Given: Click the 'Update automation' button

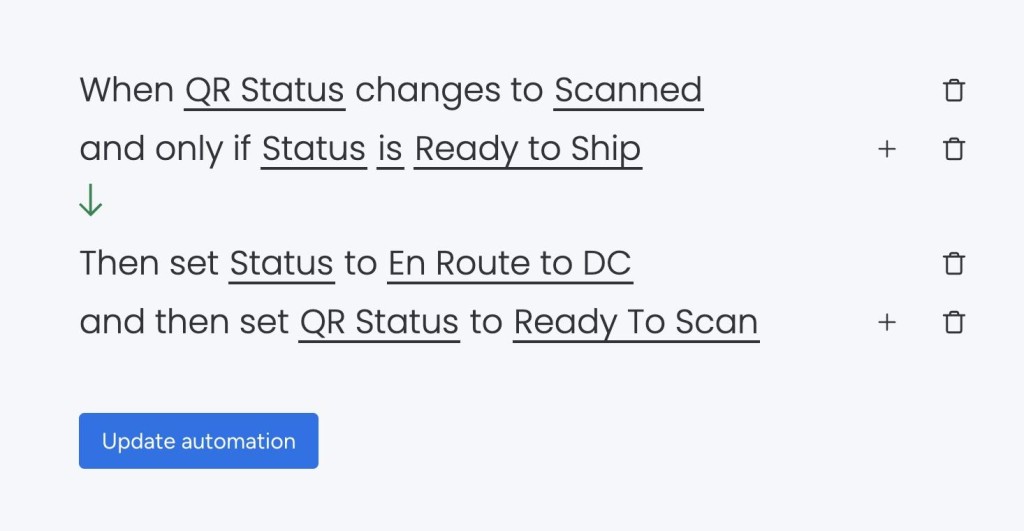Looking at the screenshot, I should 198,441.
